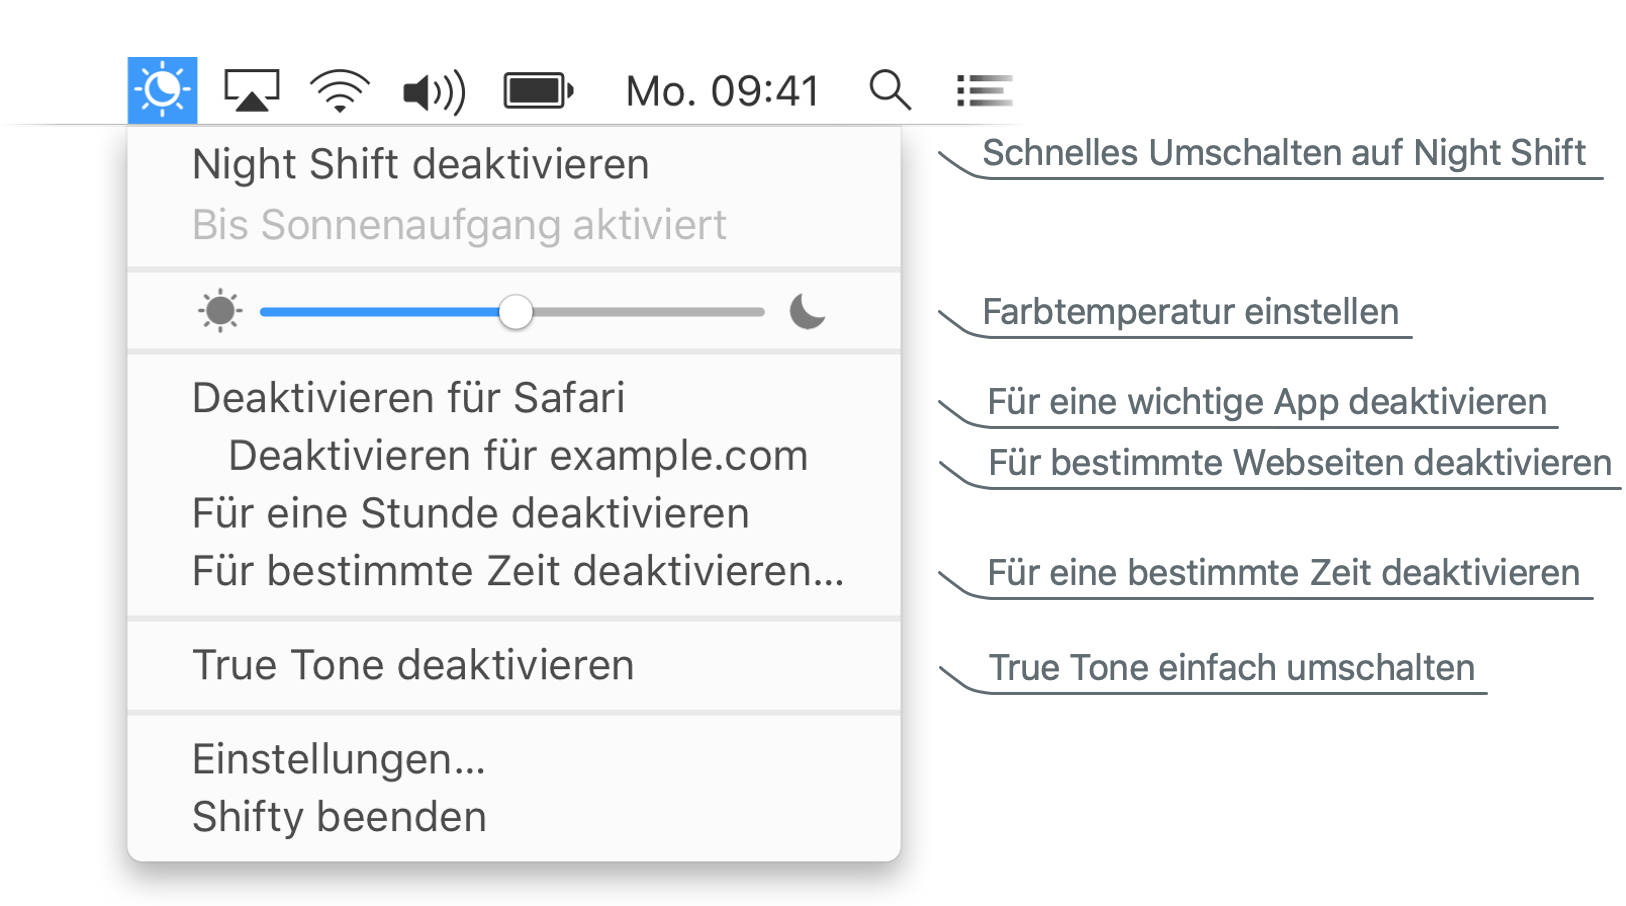Toggle True Tone deaktivieren
The height and width of the screenshot is (906, 1626).
click(x=413, y=666)
